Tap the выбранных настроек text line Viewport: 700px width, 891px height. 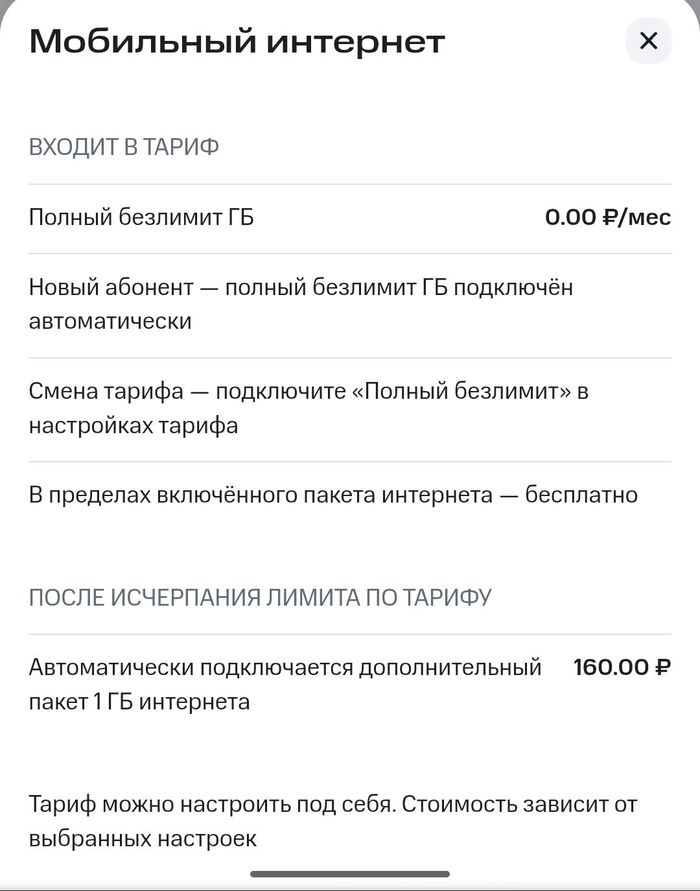[x=143, y=839]
